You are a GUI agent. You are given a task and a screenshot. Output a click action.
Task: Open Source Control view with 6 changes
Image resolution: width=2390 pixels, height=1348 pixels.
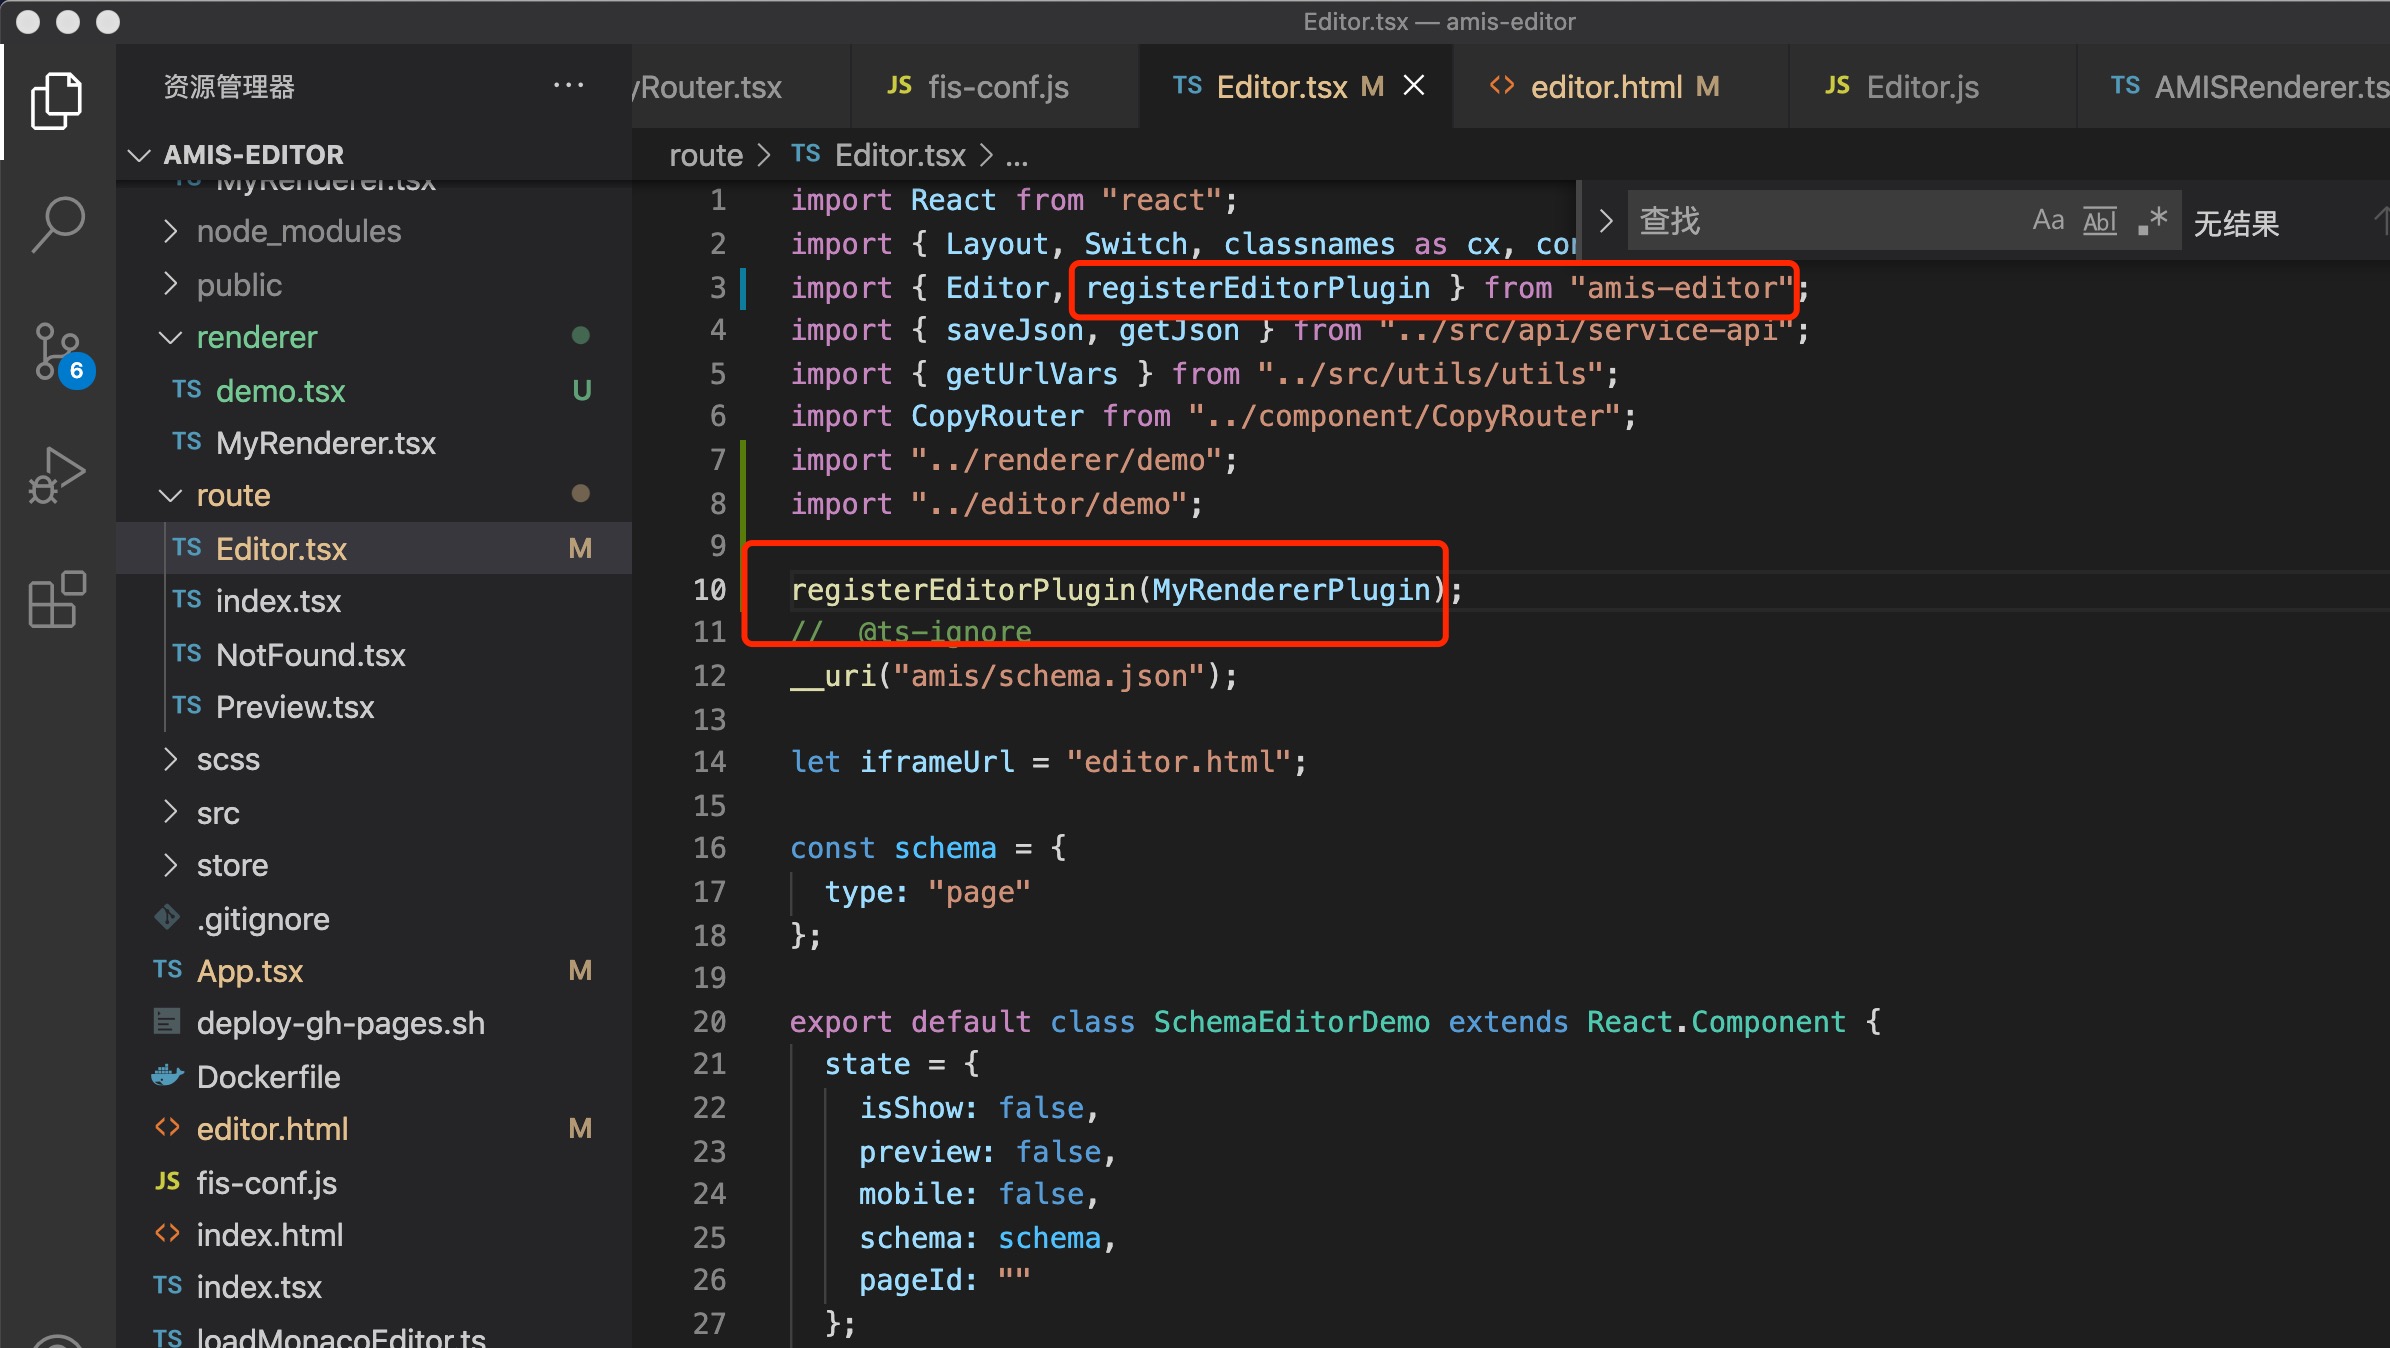tap(60, 353)
